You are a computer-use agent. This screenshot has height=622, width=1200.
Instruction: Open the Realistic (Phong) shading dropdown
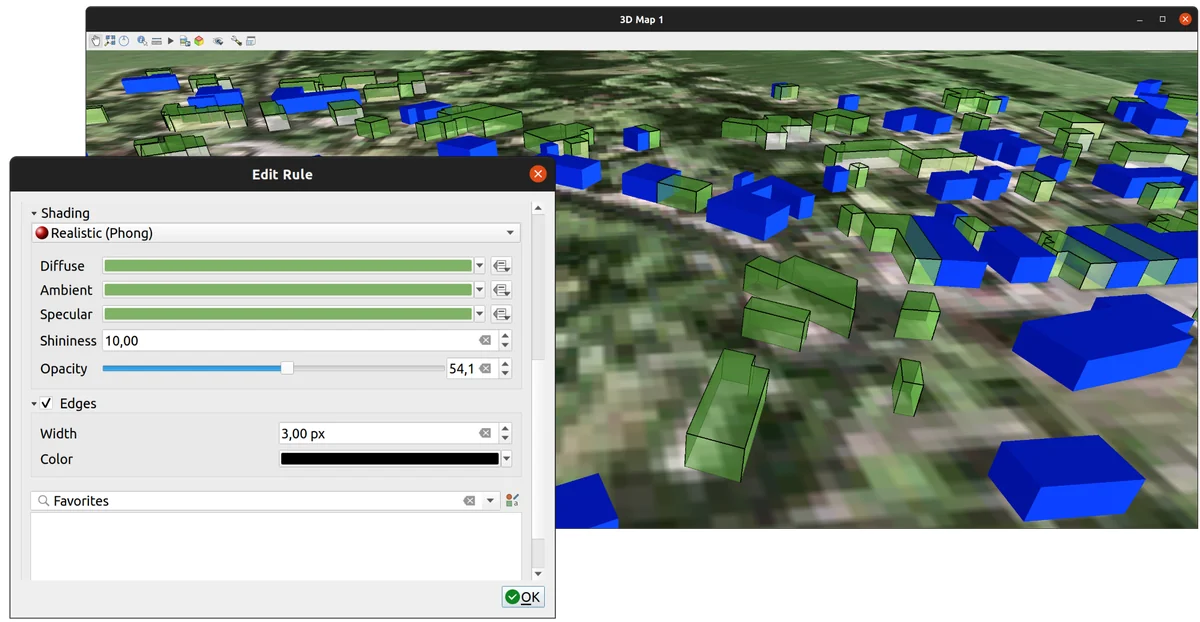[276, 233]
